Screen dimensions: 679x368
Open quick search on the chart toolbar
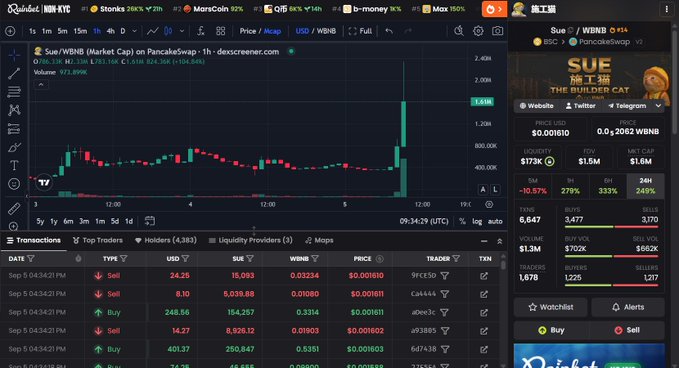pyautogui.click(x=459, y=31)
